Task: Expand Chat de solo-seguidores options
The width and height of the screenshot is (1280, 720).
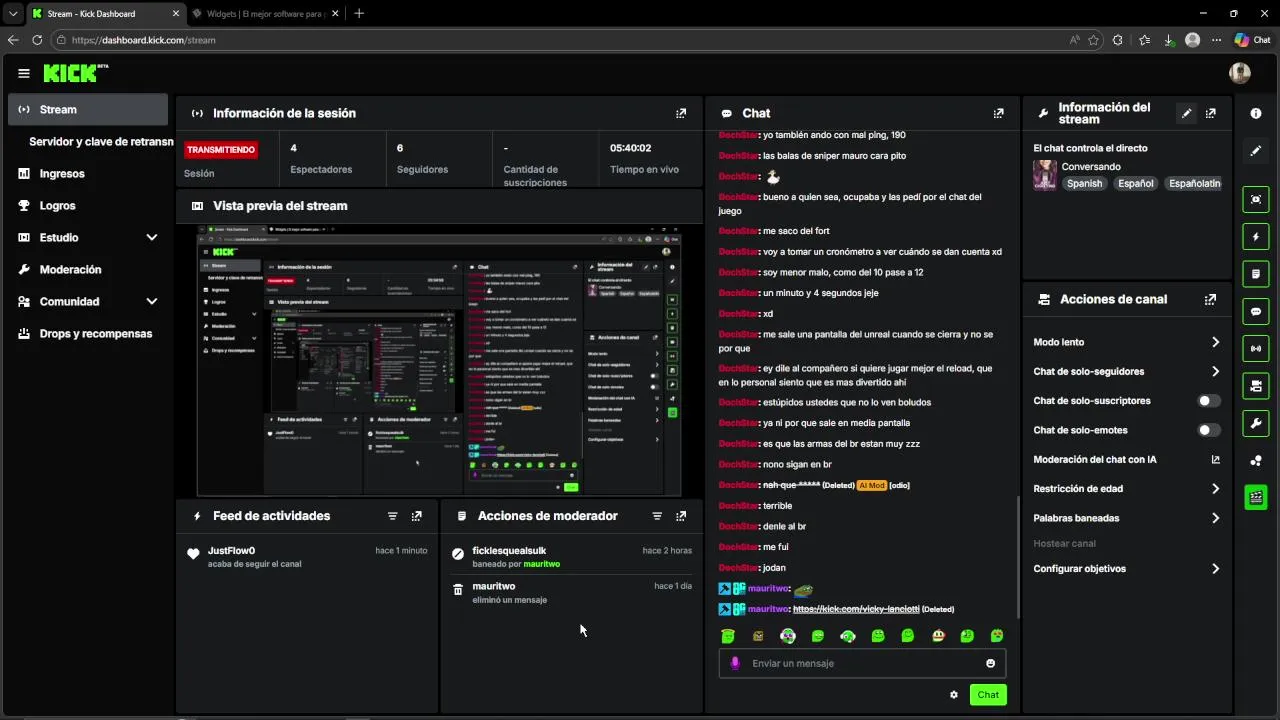Action: 1215,372
